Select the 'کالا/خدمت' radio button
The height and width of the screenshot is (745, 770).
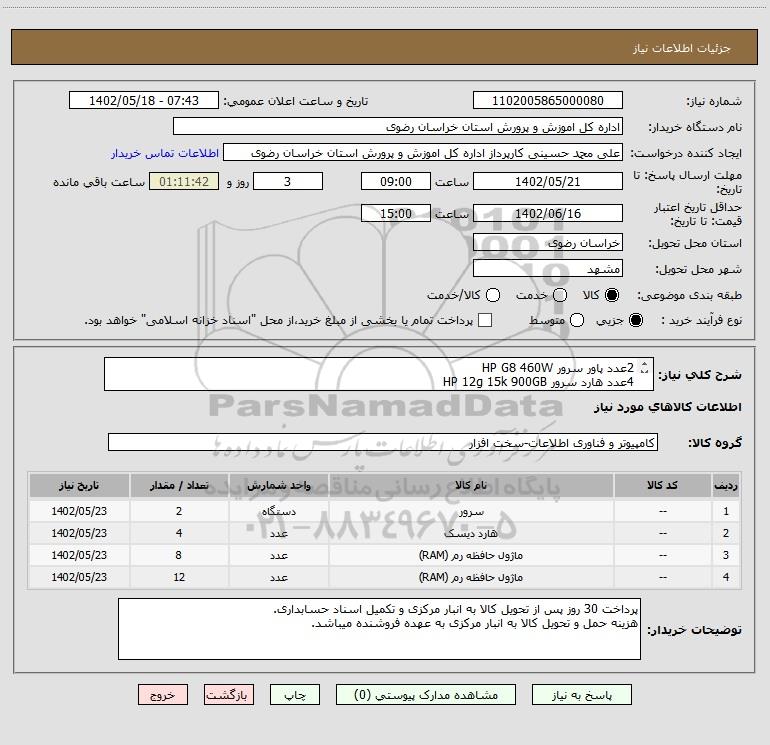pyautogui.click(x=493, y=295)
